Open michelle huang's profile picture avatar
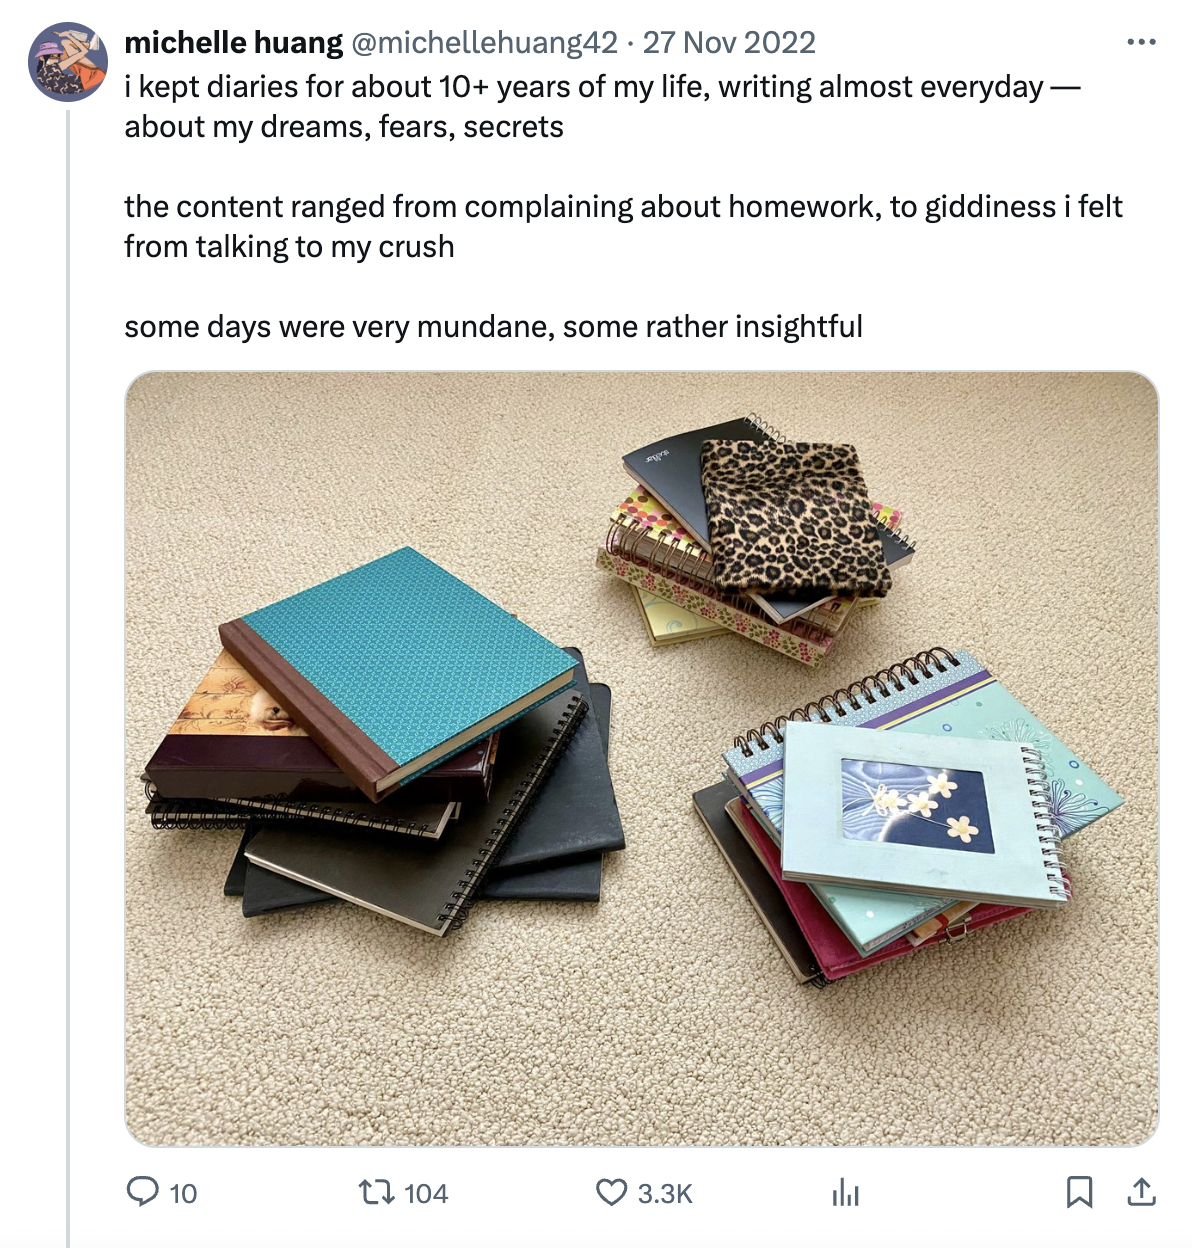This screenshot has width=1192, height=1248. 67,62
